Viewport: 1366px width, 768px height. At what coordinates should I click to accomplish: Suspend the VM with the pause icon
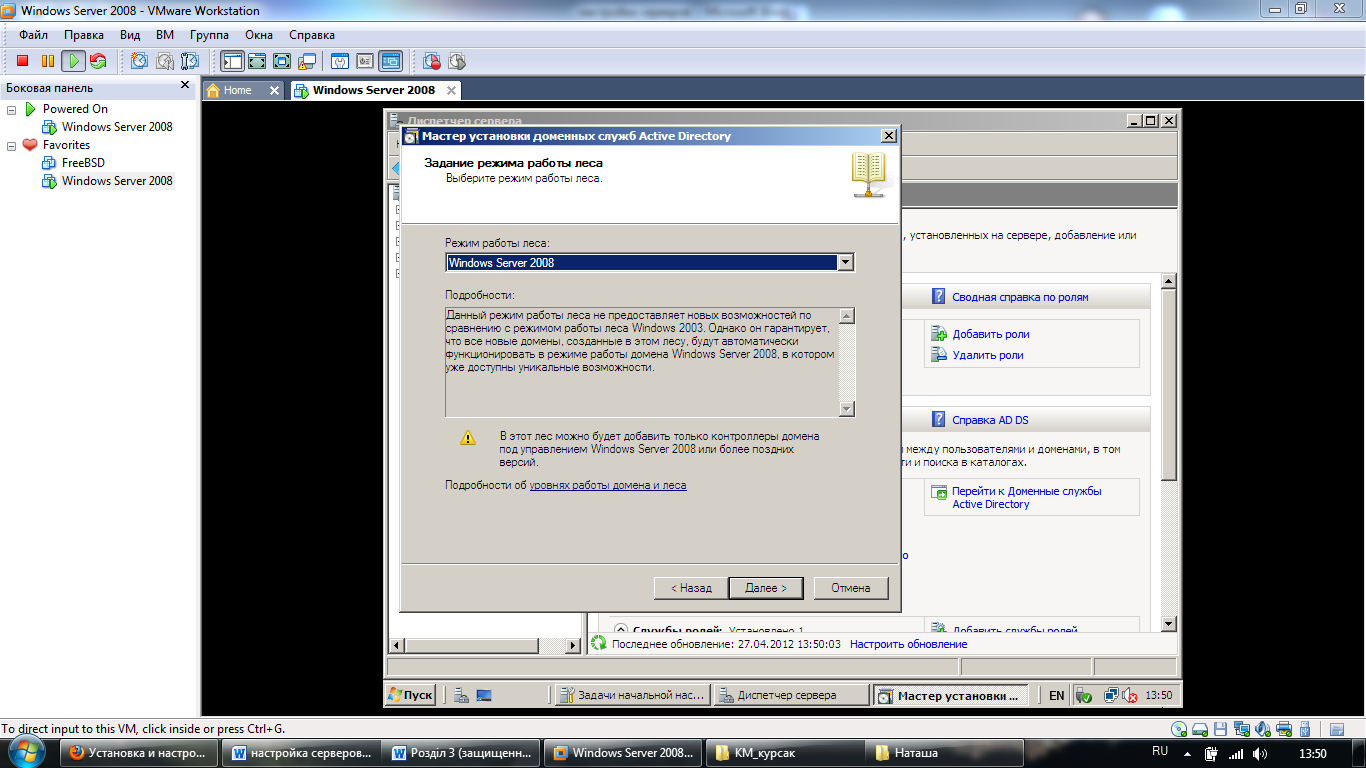(x=47, y=61)
